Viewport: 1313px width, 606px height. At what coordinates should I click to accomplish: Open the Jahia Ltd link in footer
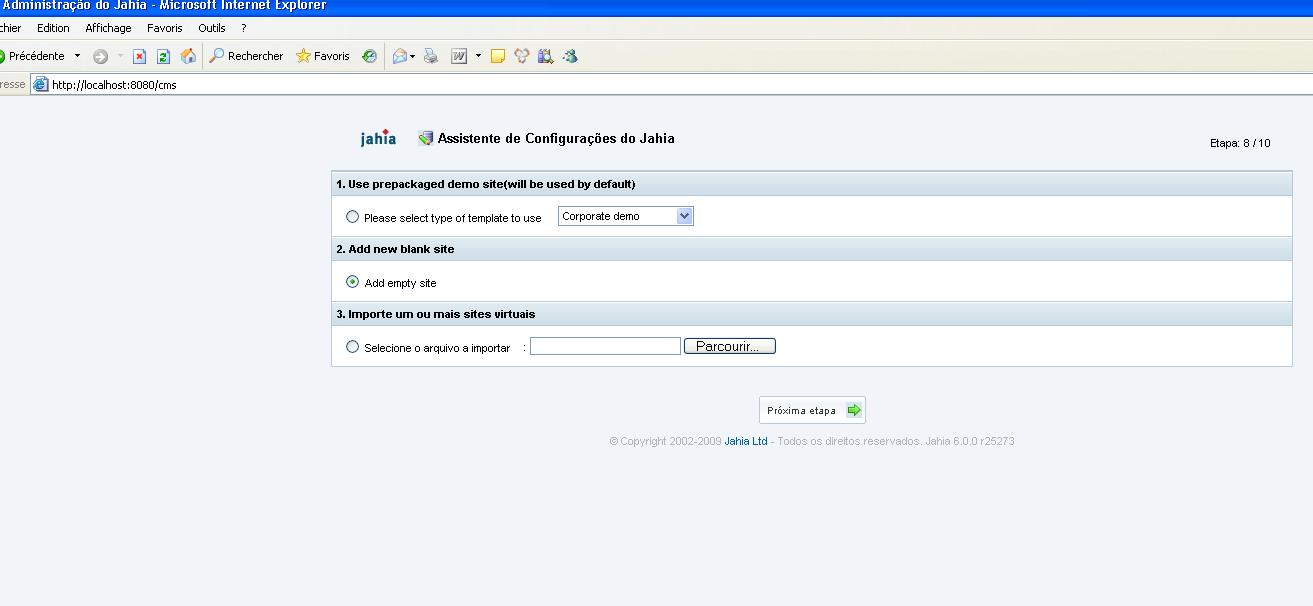[746, 441]
